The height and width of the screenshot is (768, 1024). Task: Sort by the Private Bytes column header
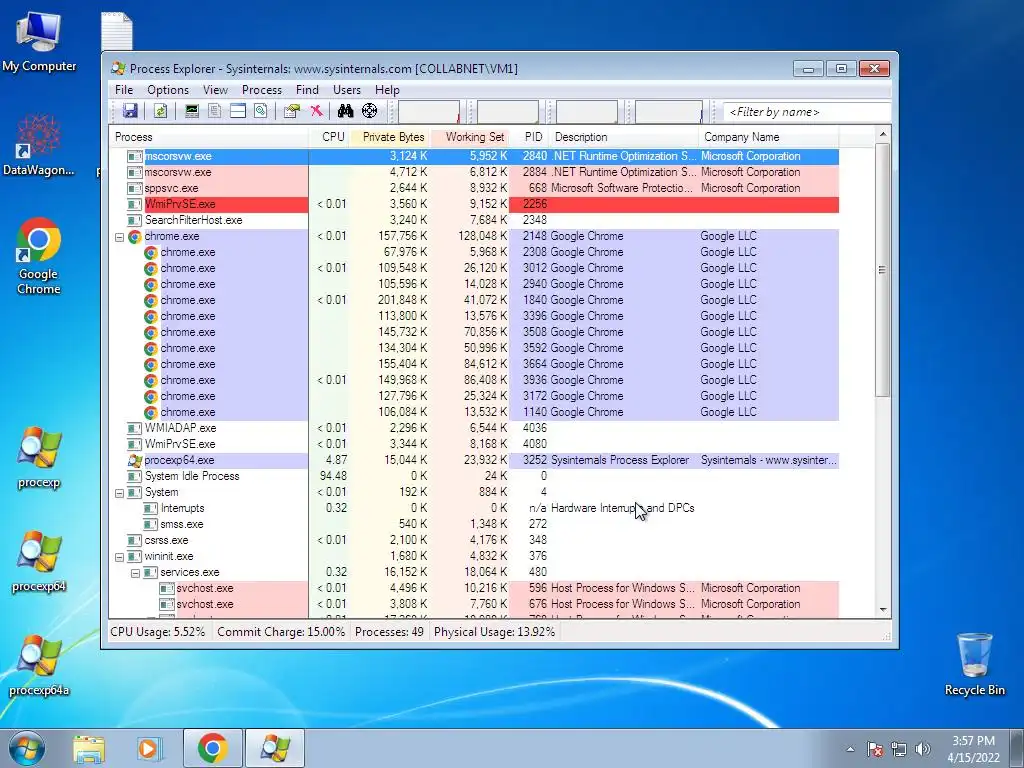(x=389, y=137)
